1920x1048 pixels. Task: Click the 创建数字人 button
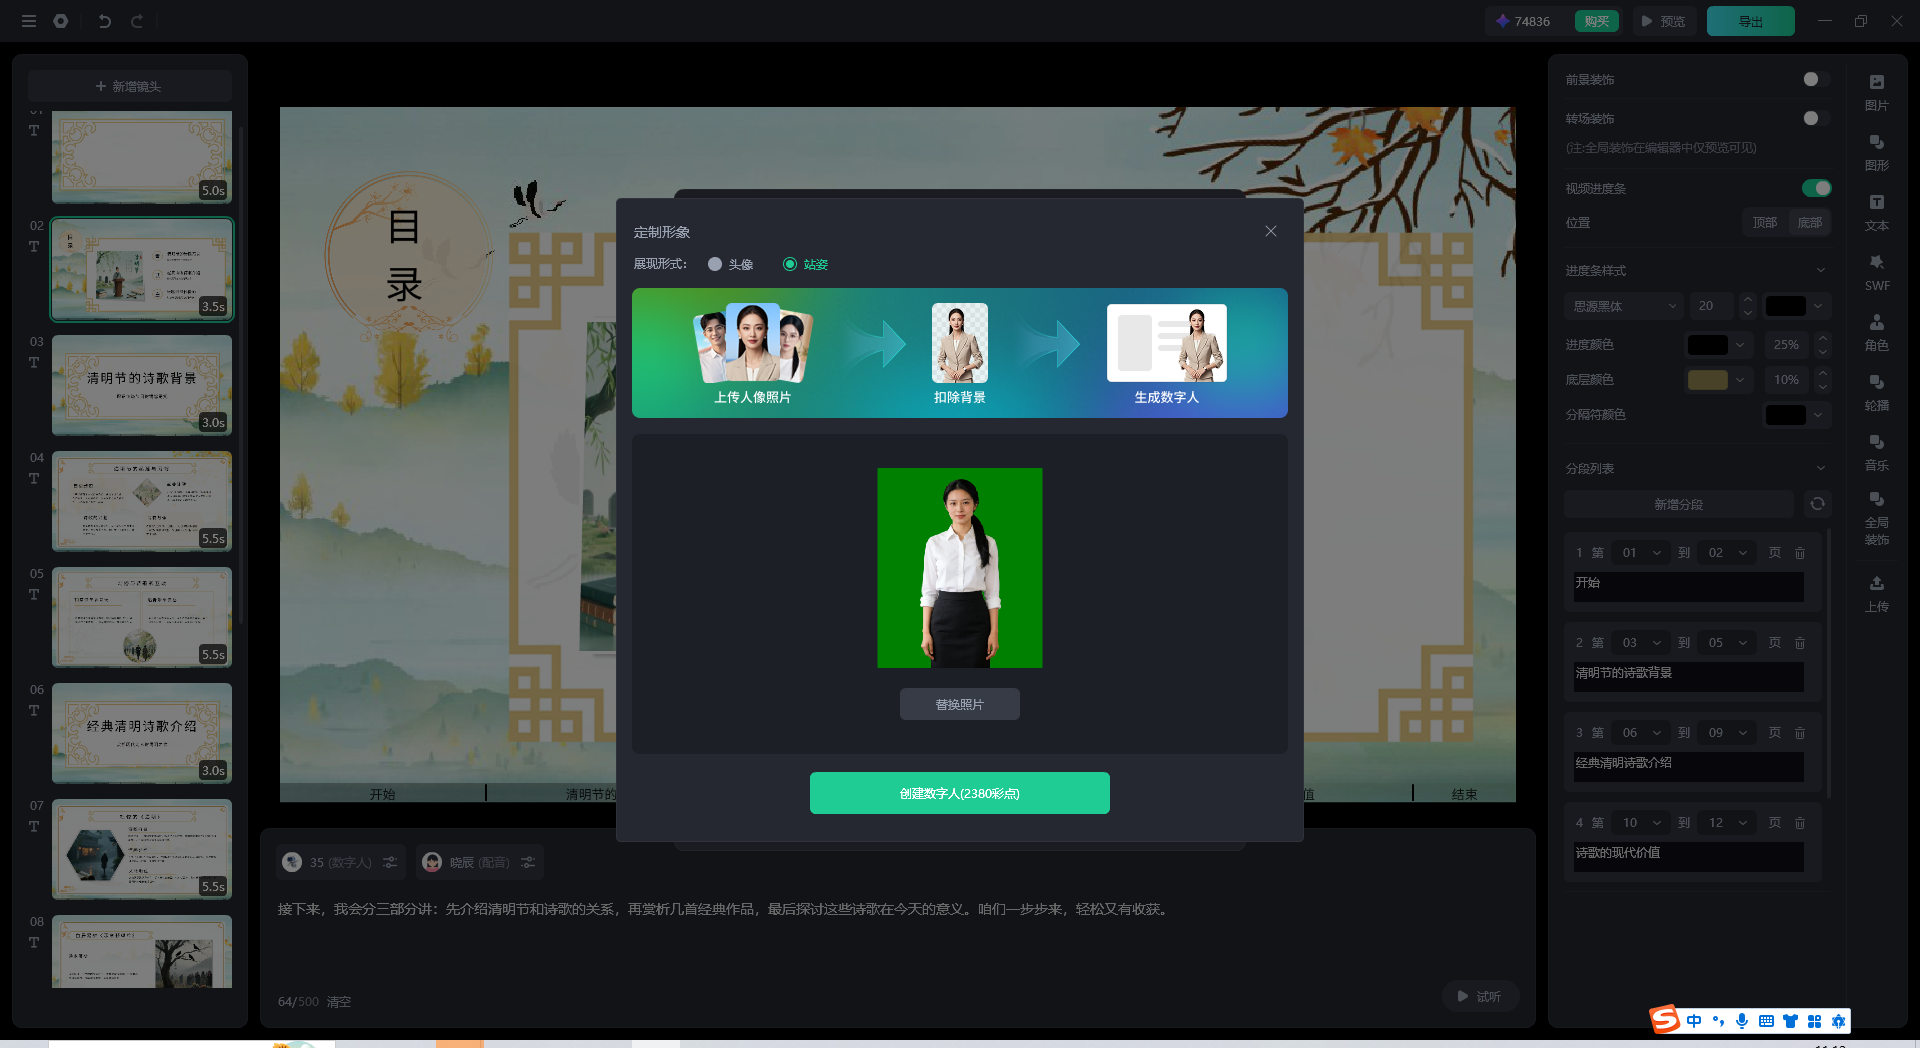pyautogui.click(x=959, y=793)
